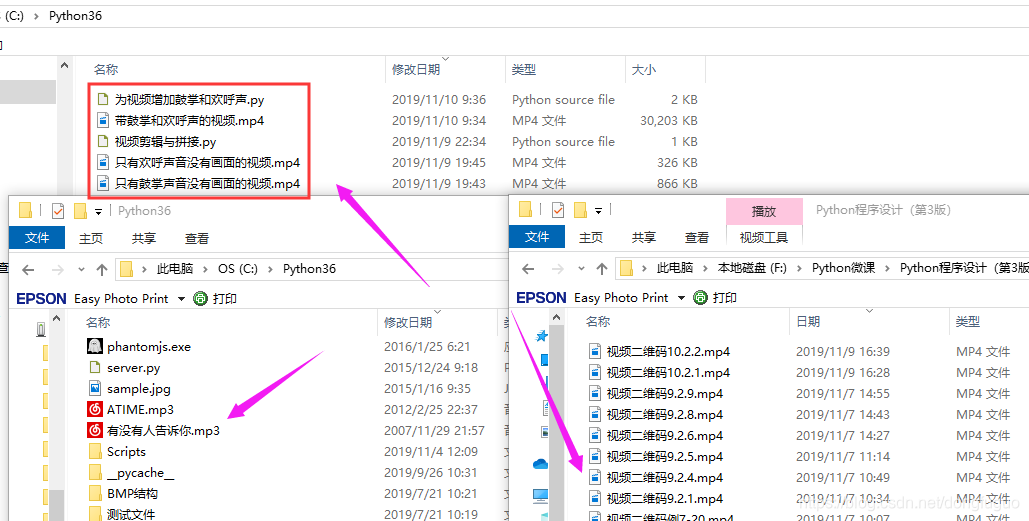Click the New Folder icon in the Python36 title bar
This screenshot has width=1029, height=521.
tap(80, 211)
